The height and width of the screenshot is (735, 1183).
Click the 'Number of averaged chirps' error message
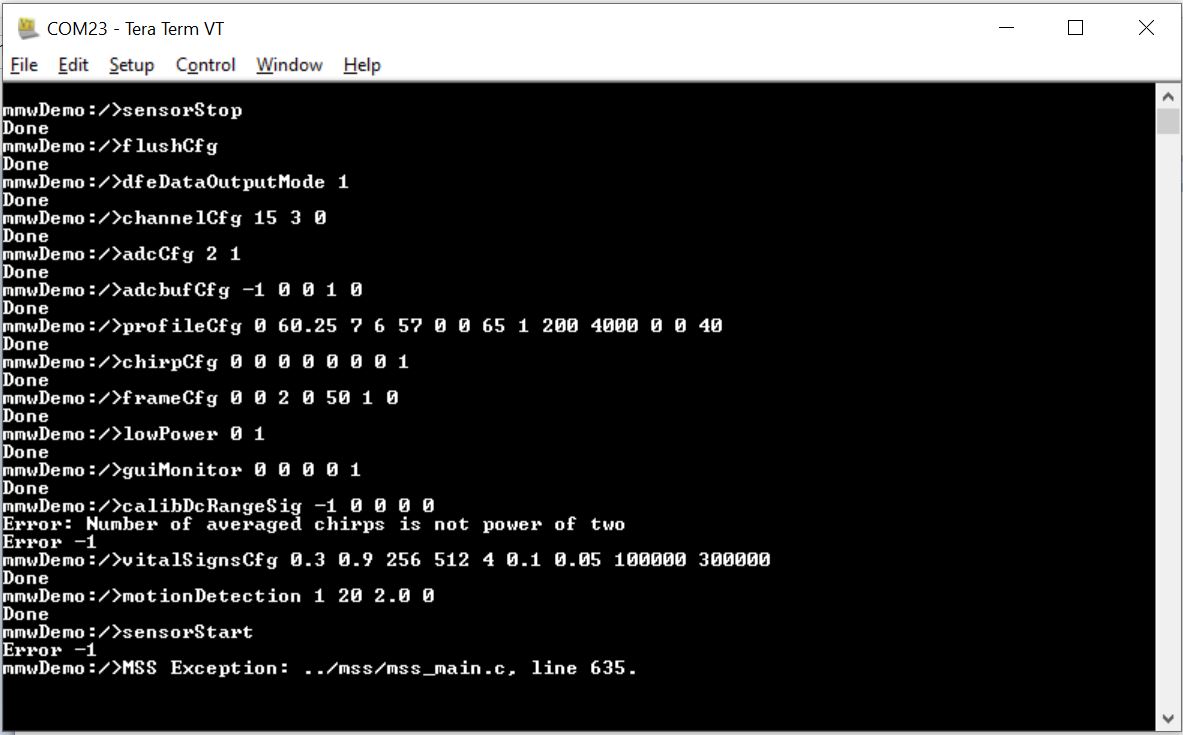[314, 524]
